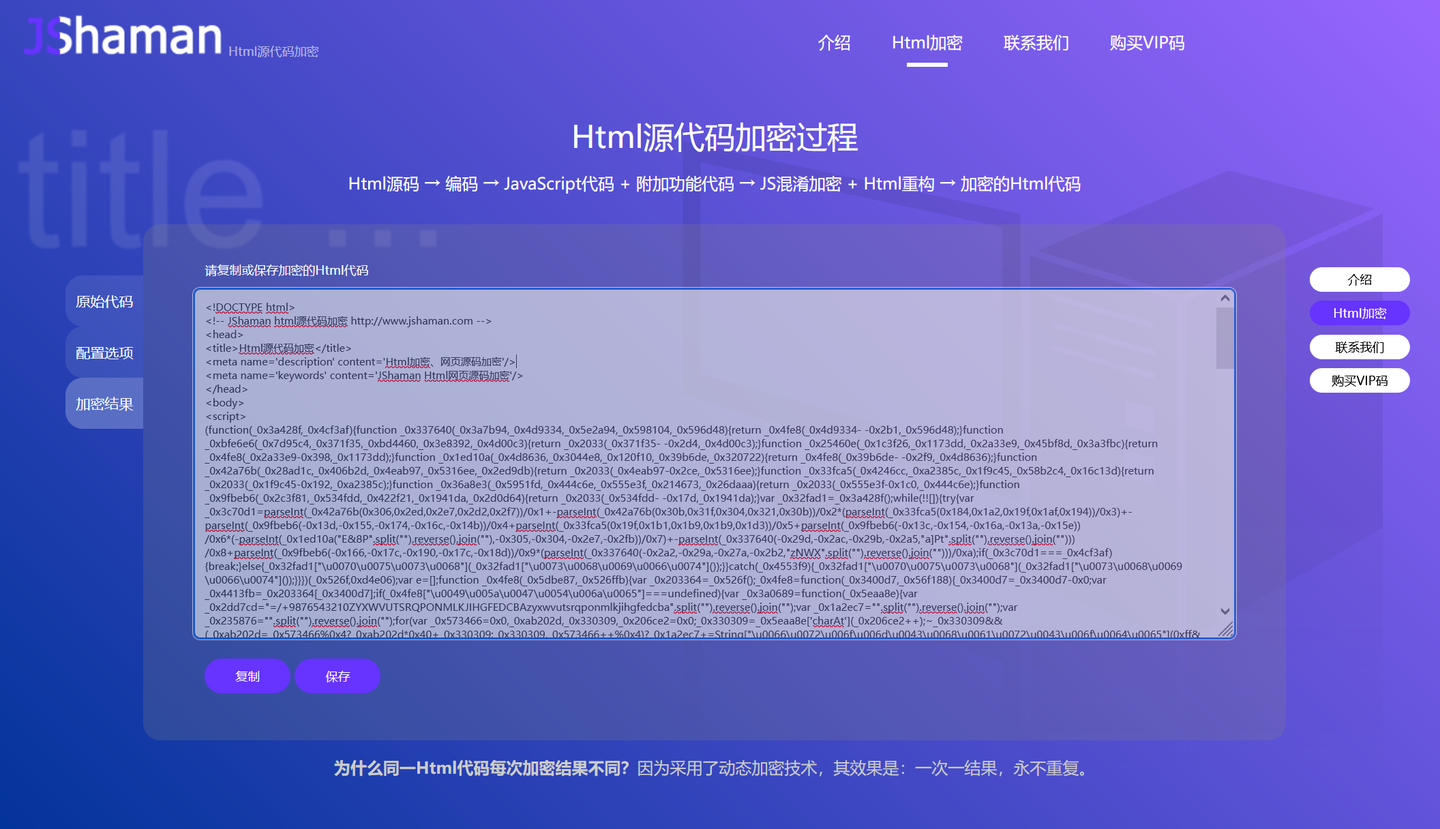This screenshot has height=829, width=1440.
Task: Switch to the 配置选项 tab
Action: click(104, 353)
